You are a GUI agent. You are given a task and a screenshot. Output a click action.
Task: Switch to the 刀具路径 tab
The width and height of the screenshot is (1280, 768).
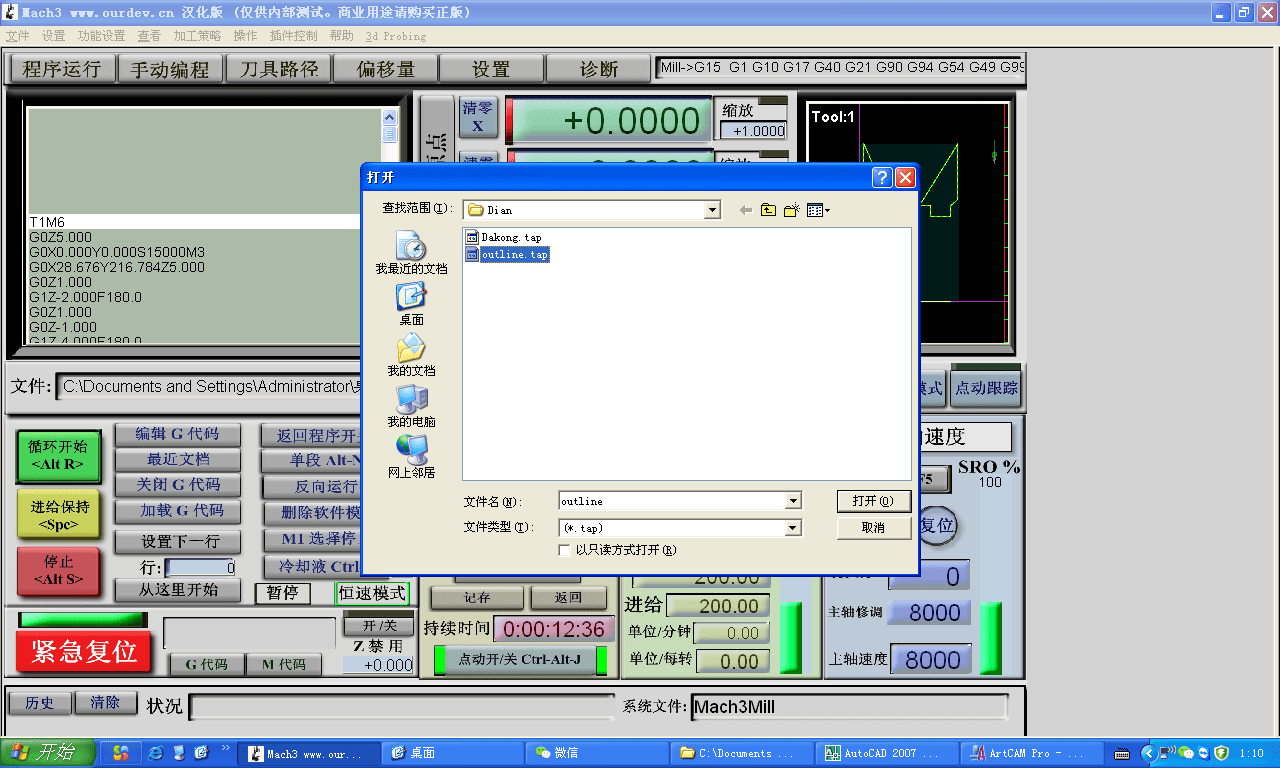[278, 69]
